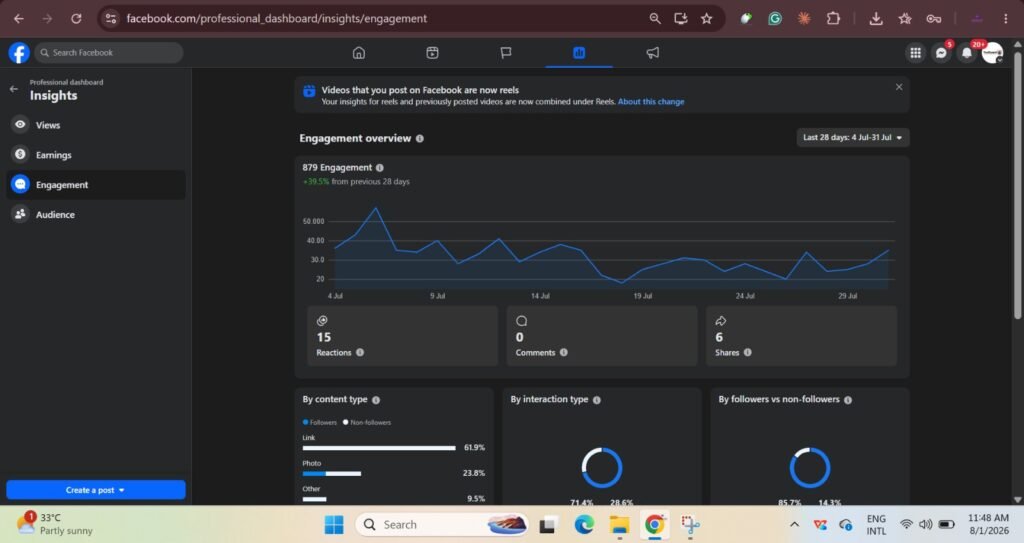
Task: Open the Ad Center megaphone icon
Action: pyautogui.click(x=652, y=53)
